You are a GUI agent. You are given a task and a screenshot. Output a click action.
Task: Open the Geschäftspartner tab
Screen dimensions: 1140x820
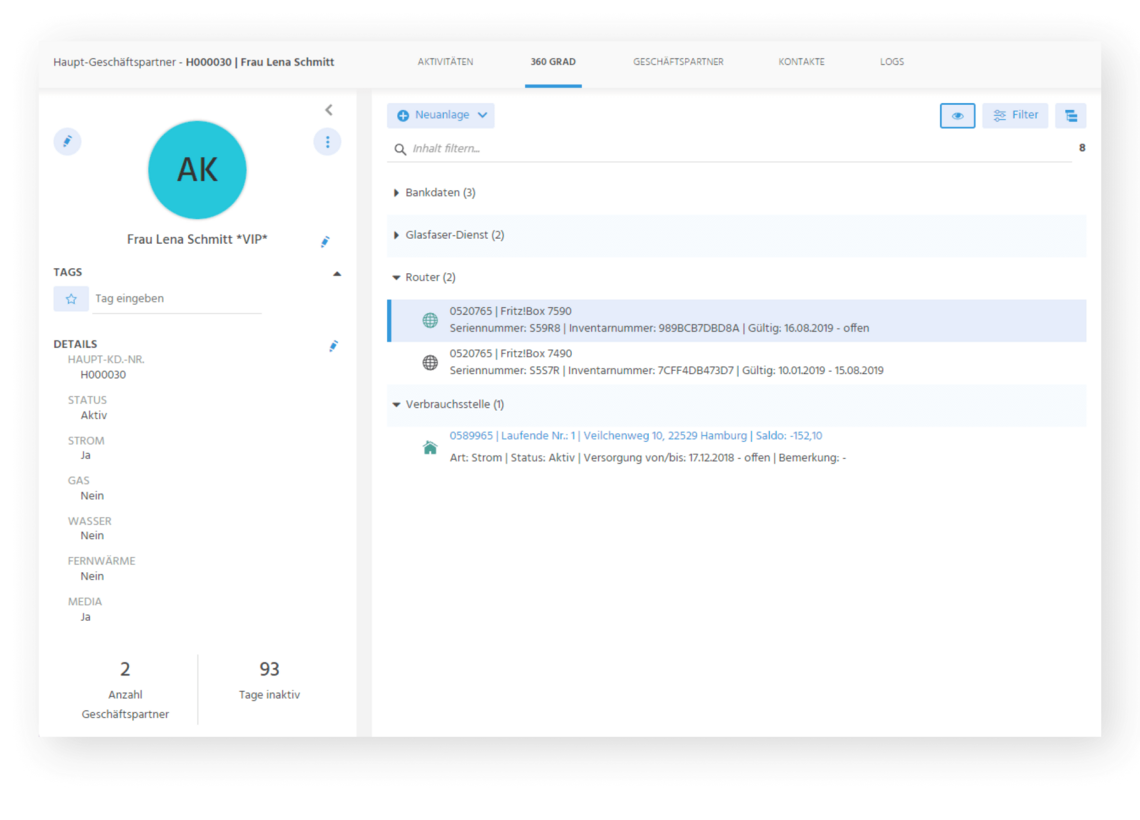pos(678,62)
